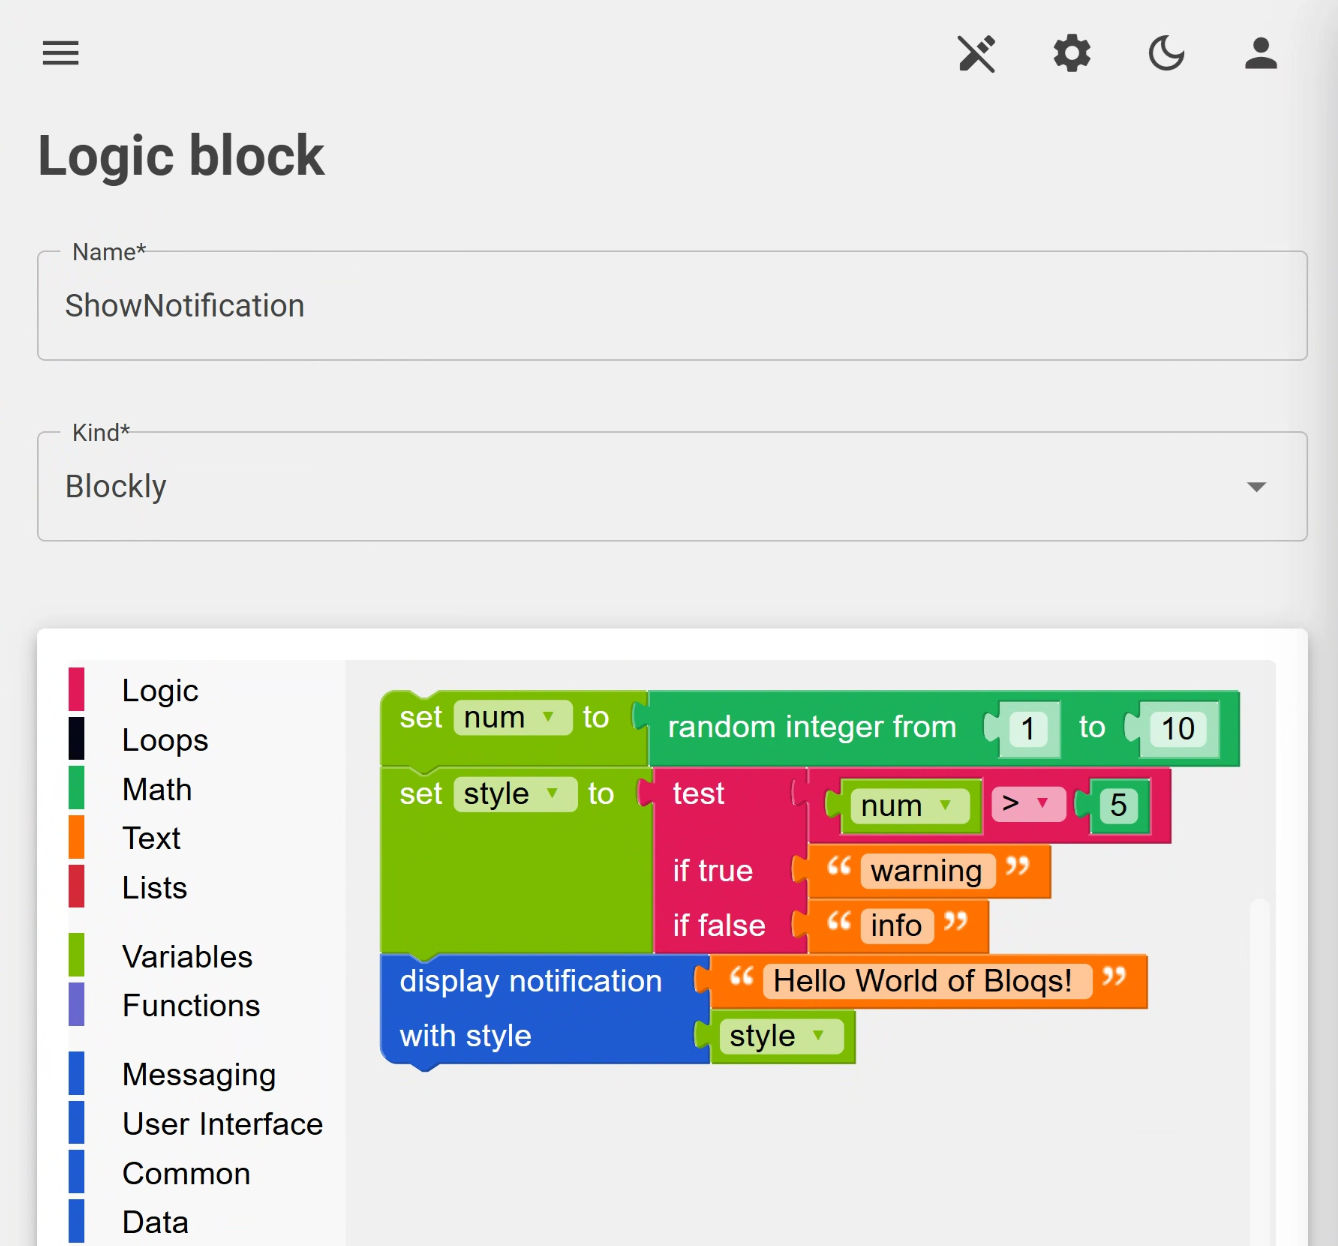The height and width of the screenshot is (1246, 1338).
Task: Open num variable dropdown in set block
Action: point(512,717)
